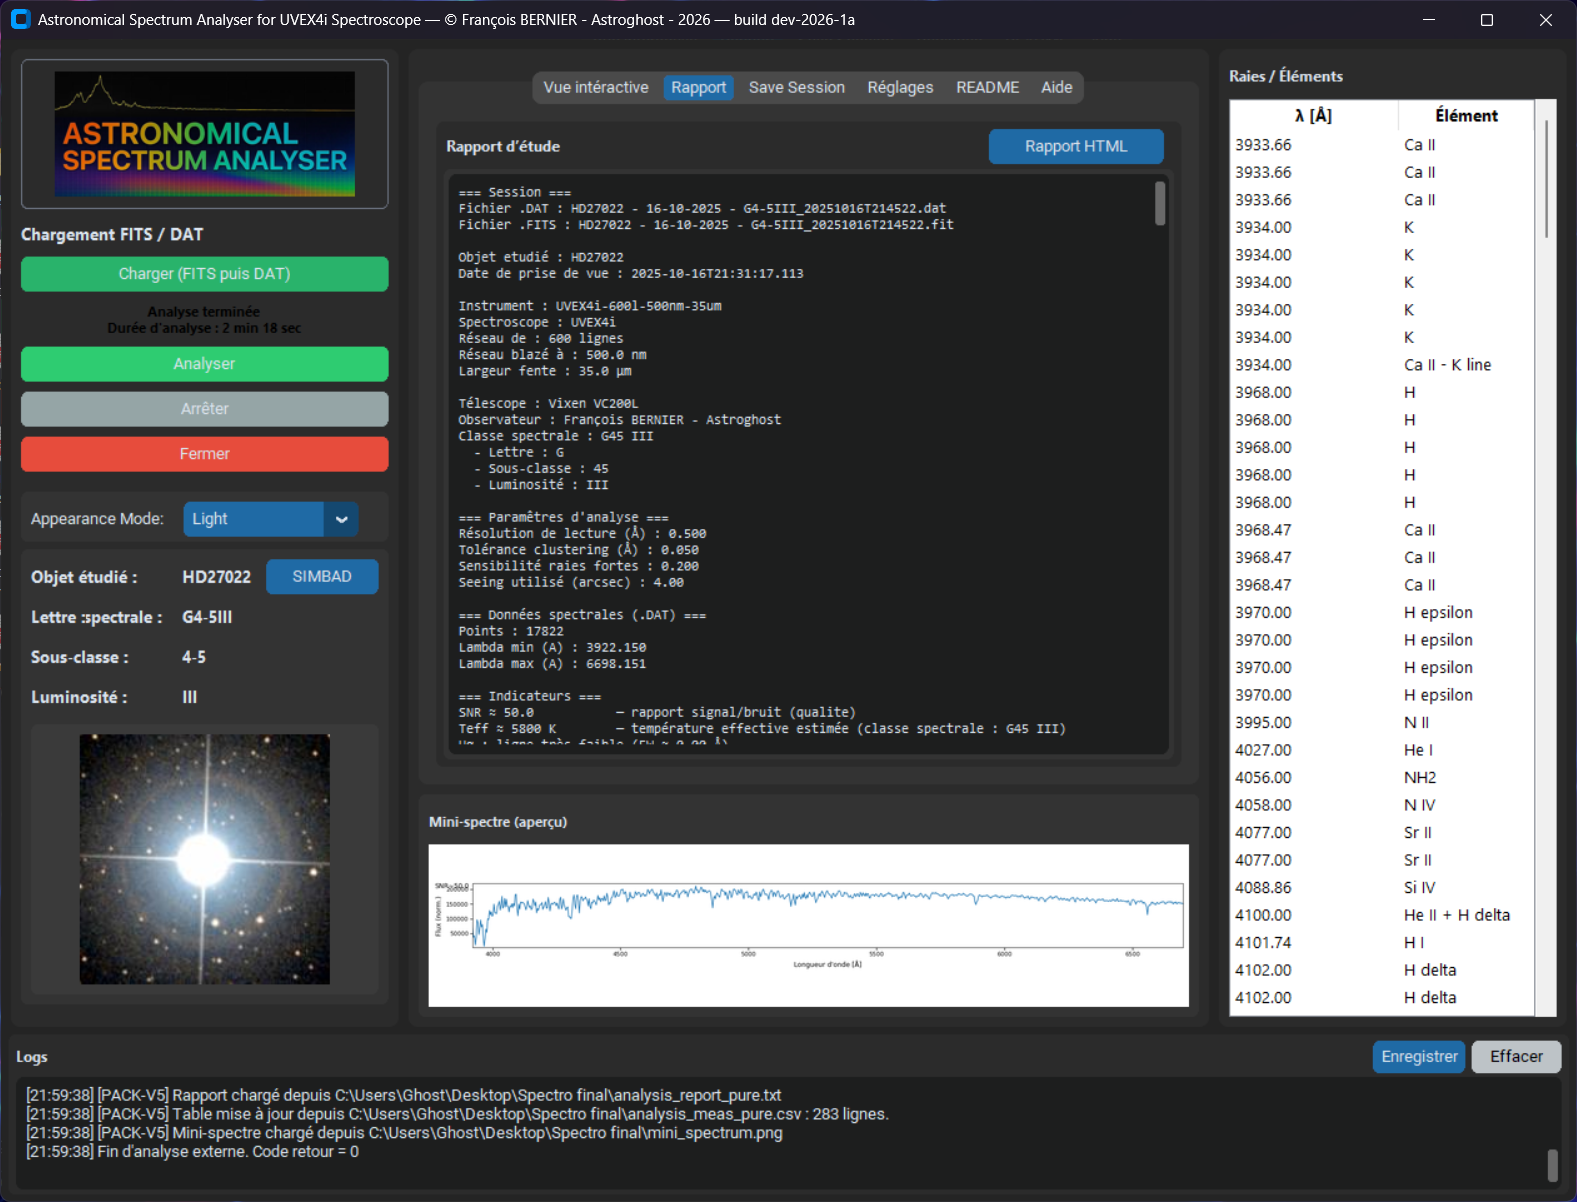Click the app icon in title bar

(20, 20)
